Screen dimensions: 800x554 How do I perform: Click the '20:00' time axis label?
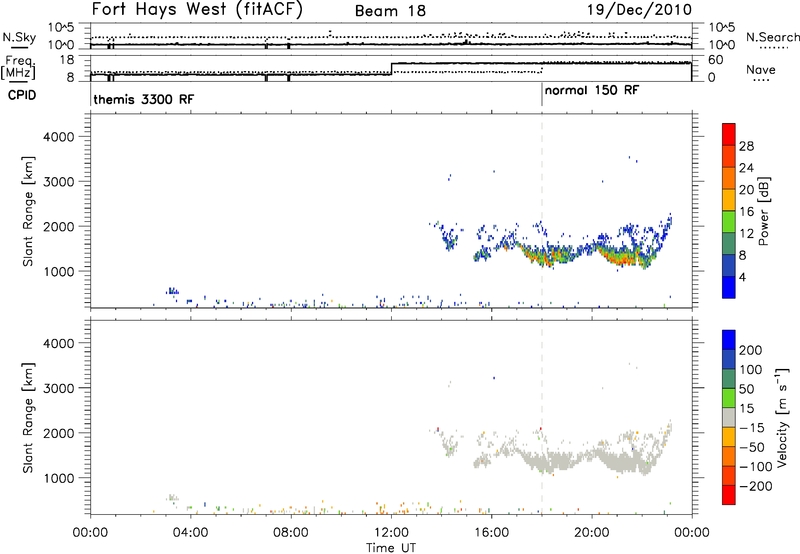[x=592, y=533]
